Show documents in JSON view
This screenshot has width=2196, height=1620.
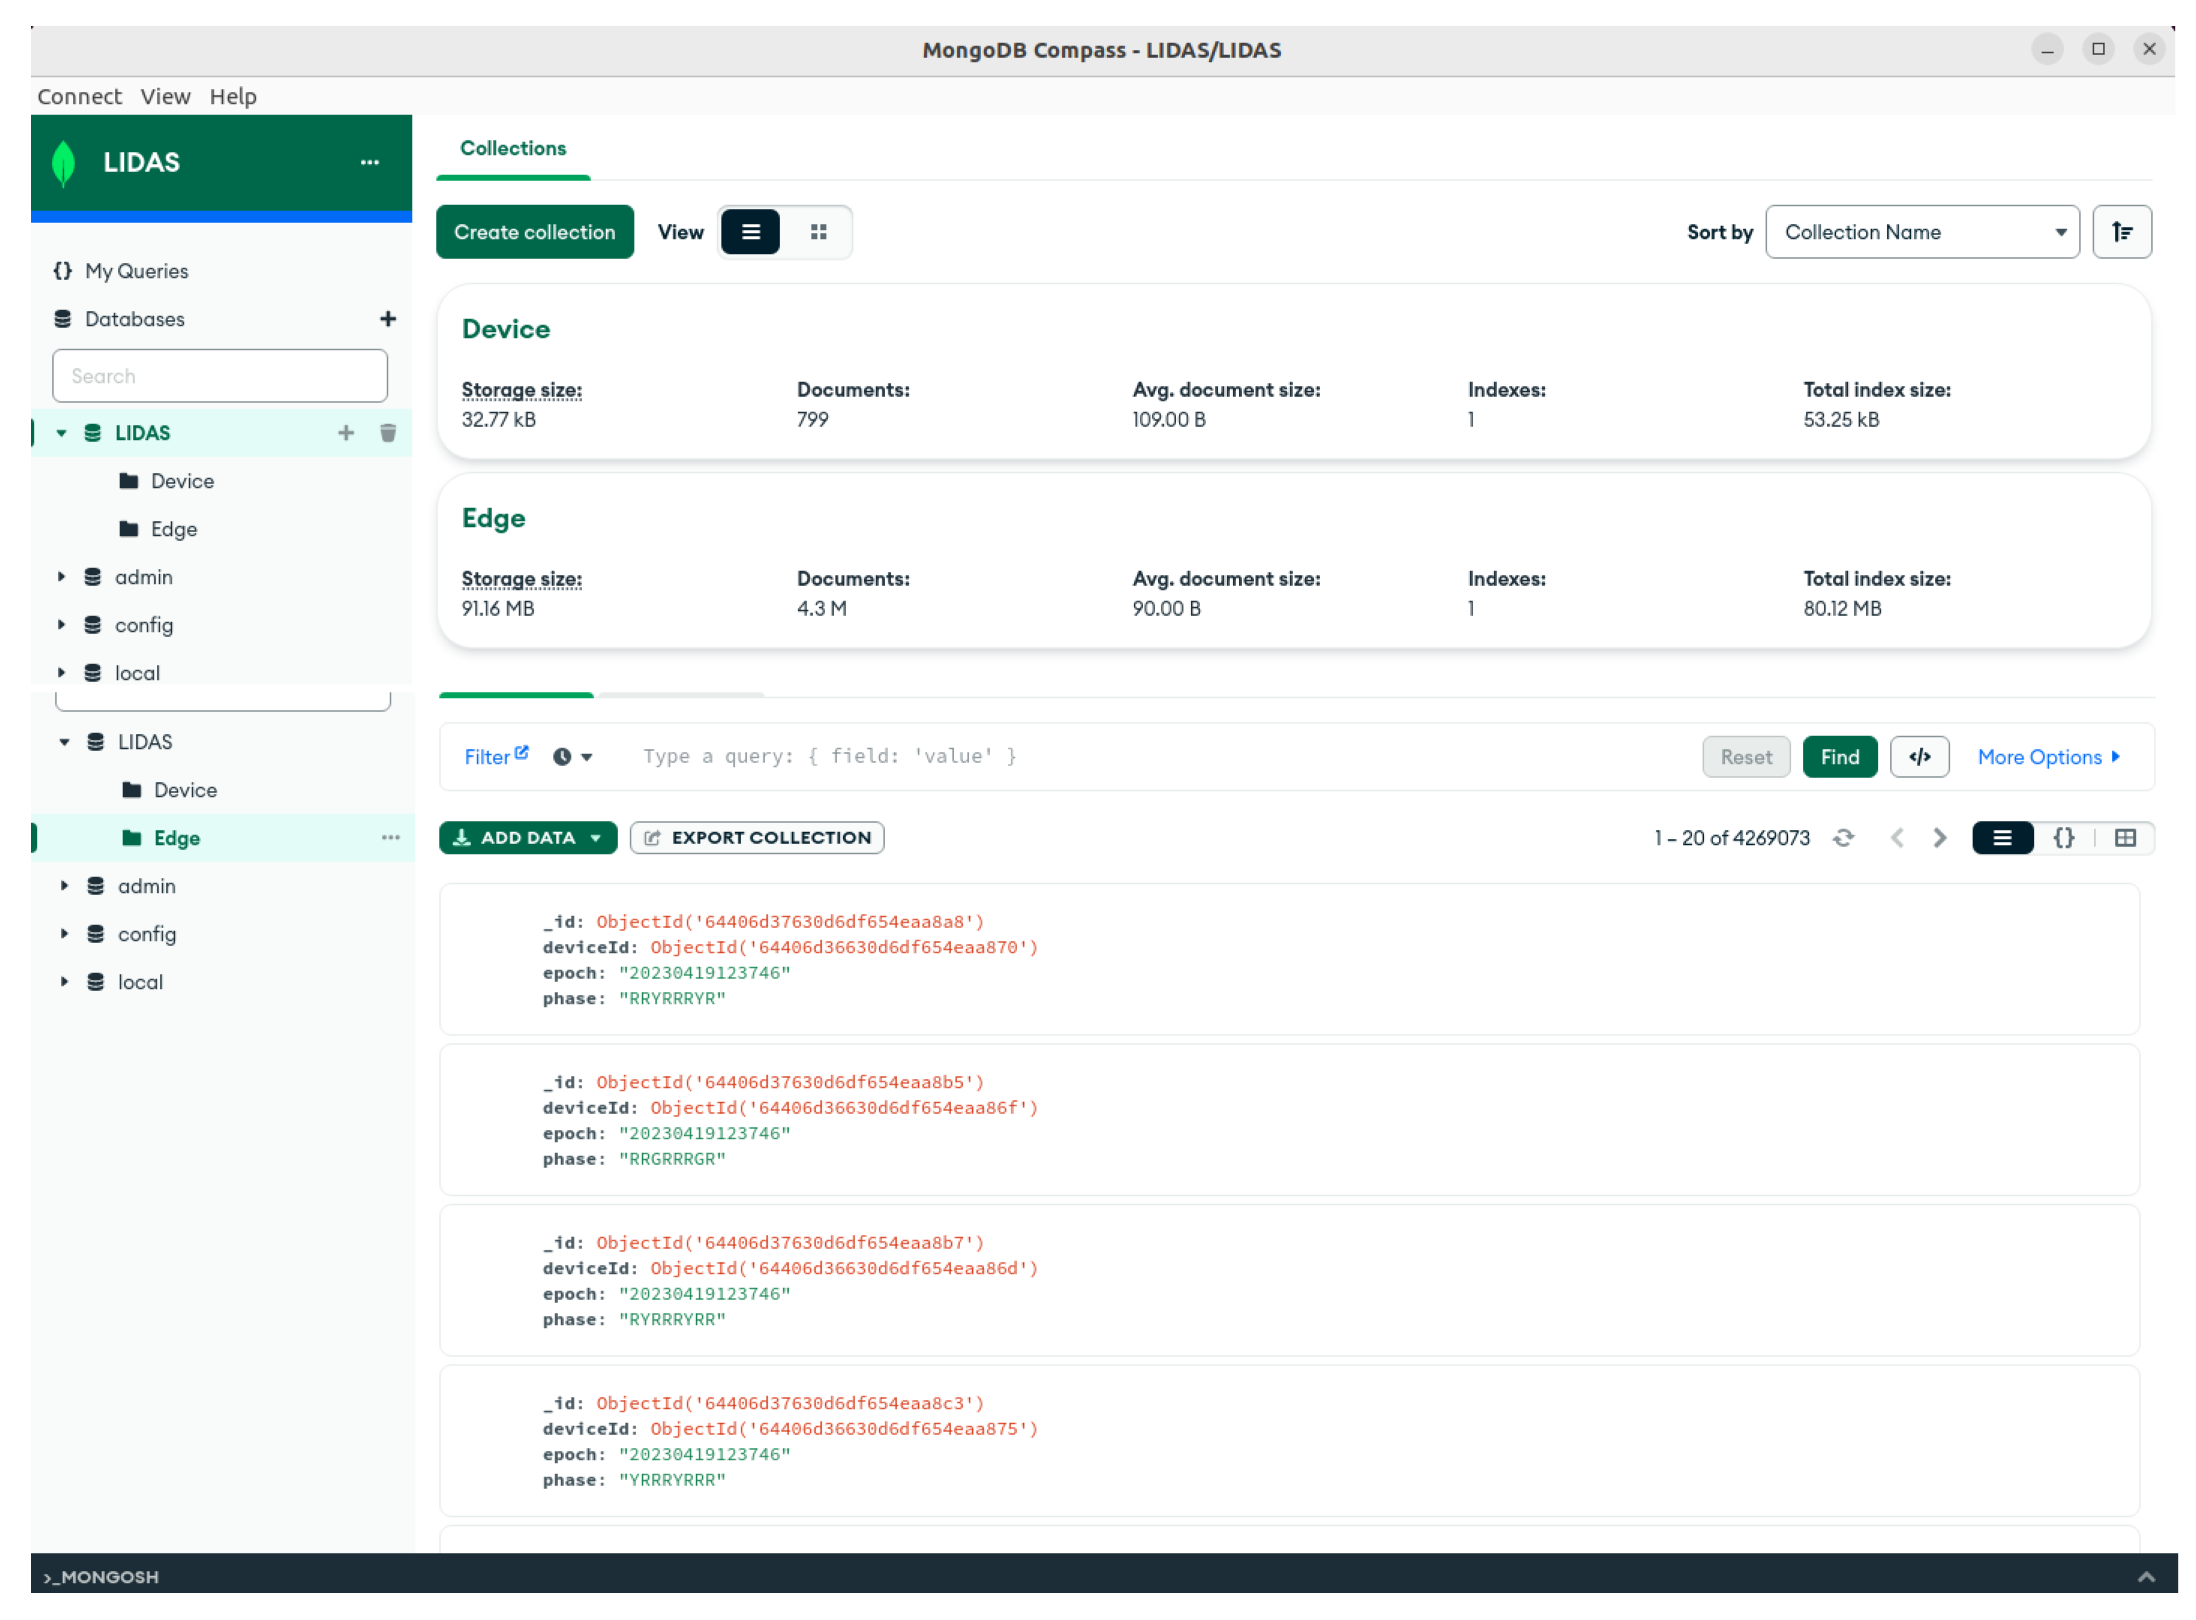coord(2063,838)
